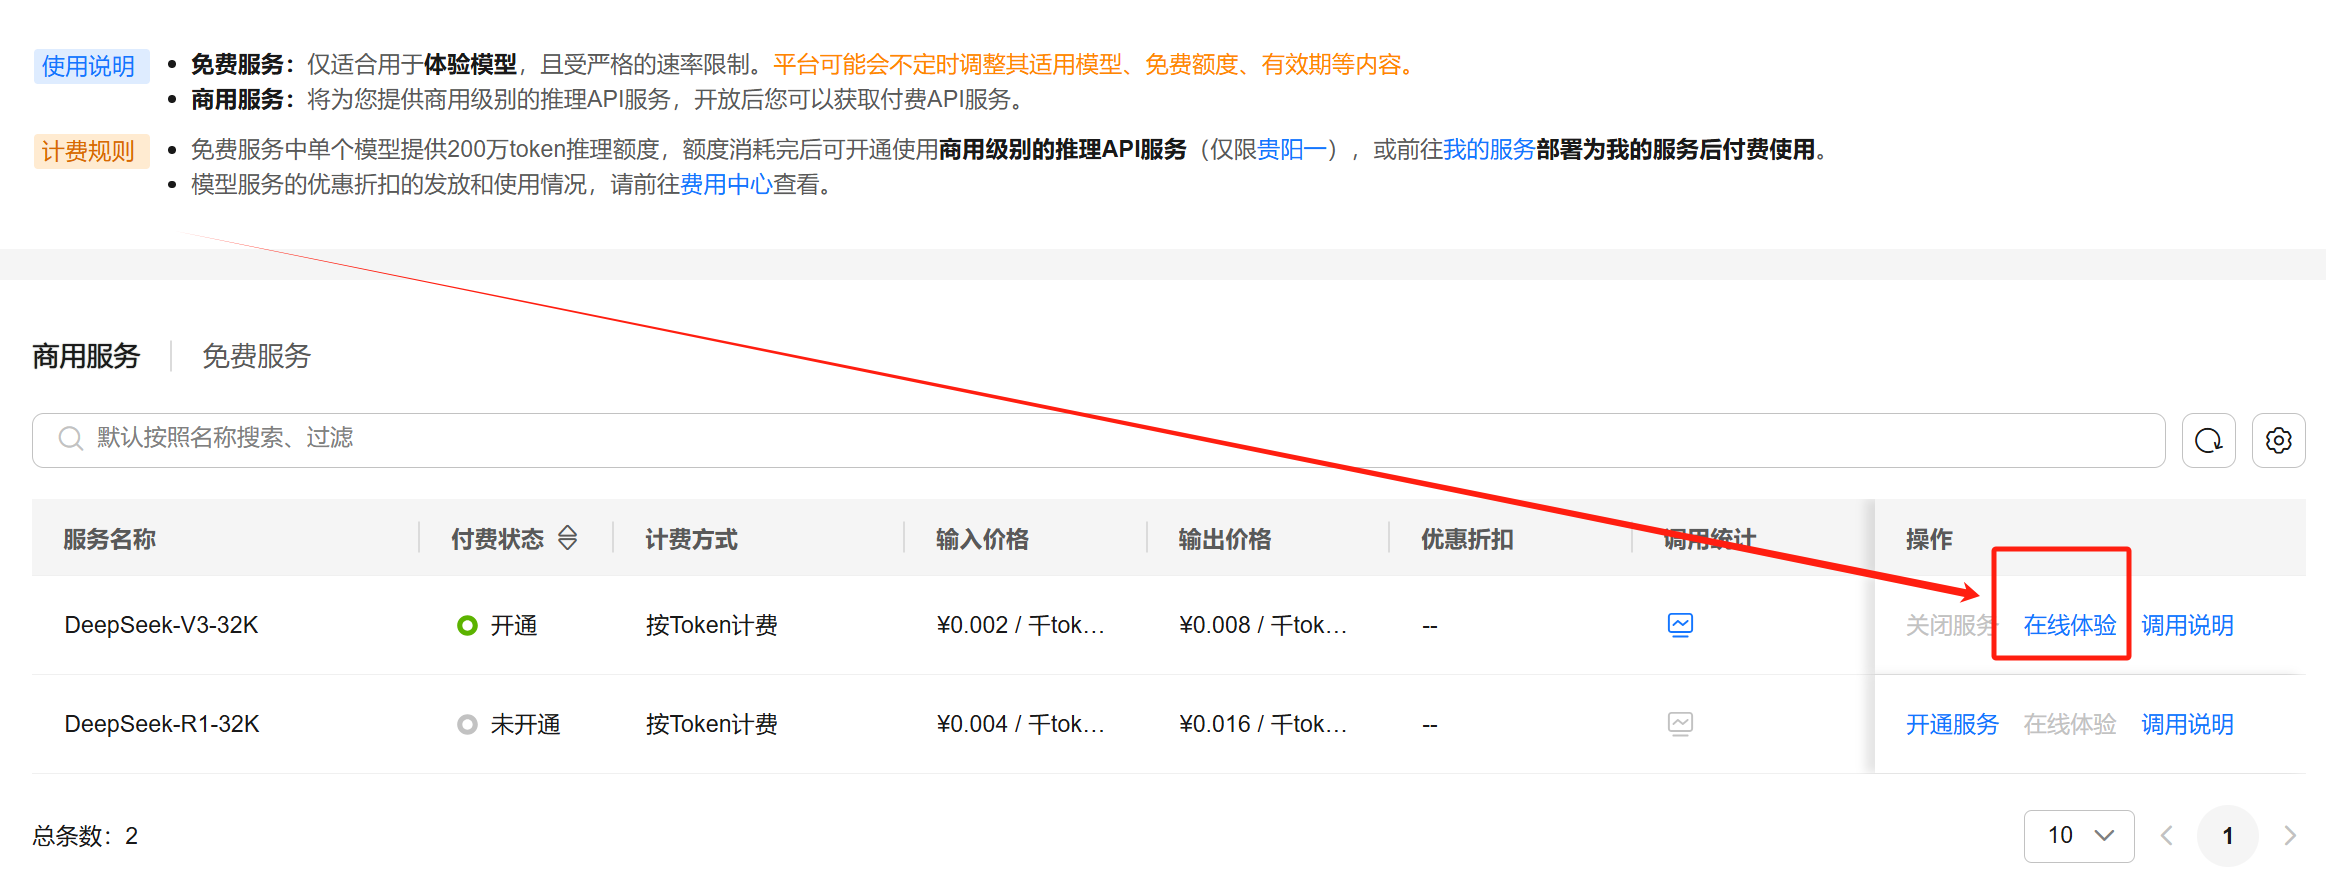Click 开通服务 for DeepSeek-R1-32K
The height and width of the screenshot is (876, 2326).
click(1952, 724)
